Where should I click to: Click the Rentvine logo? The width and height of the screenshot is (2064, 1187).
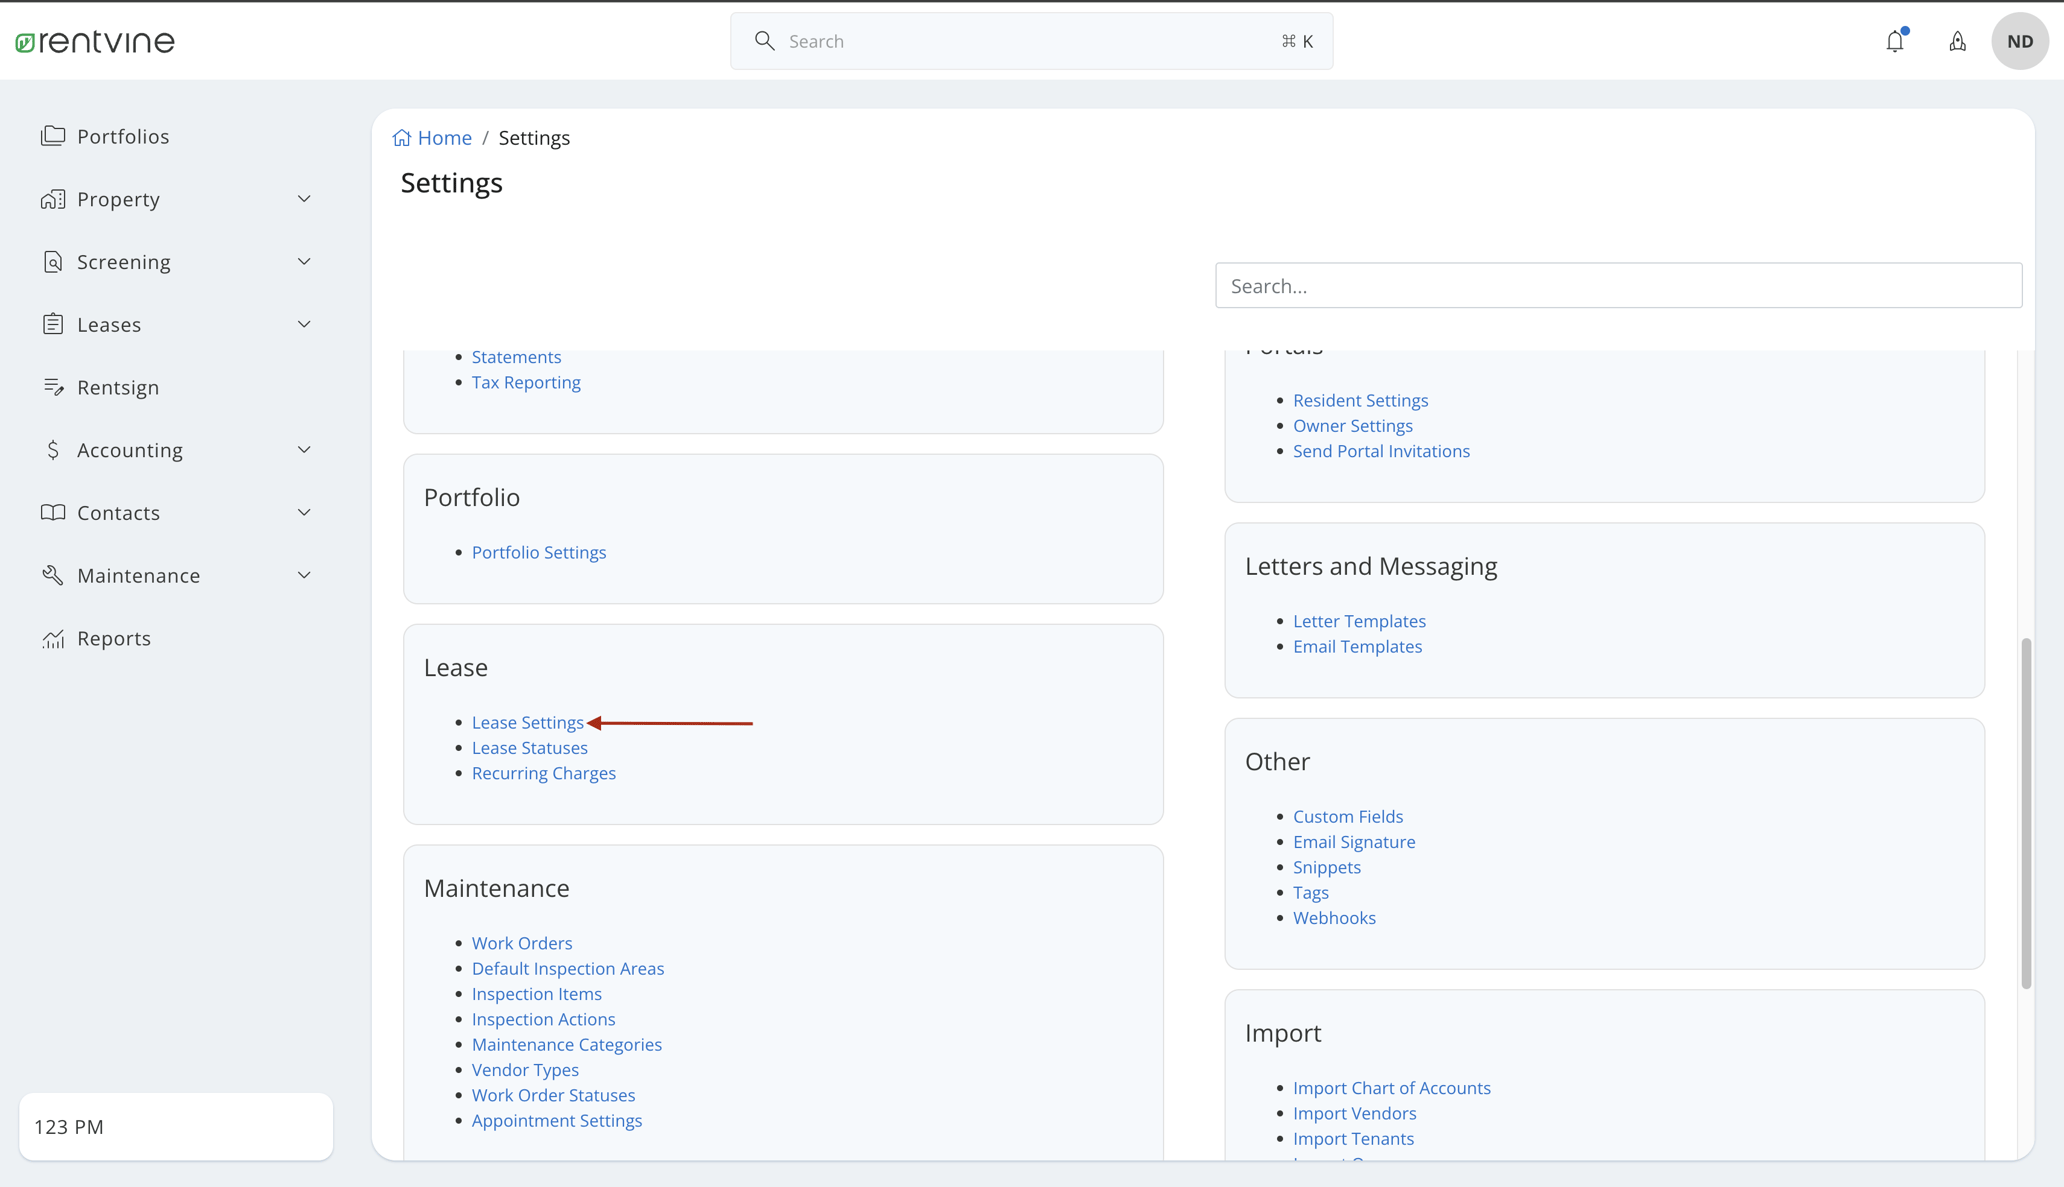(x=95, y=41)
